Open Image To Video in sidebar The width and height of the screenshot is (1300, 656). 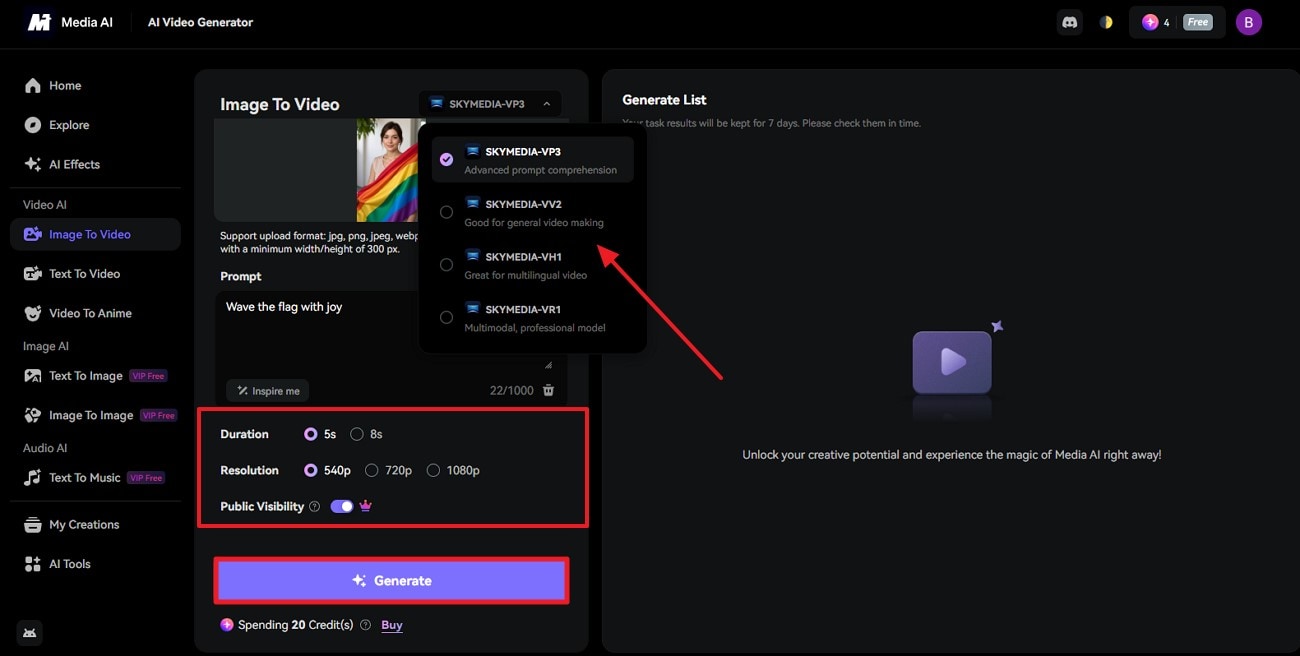[95, 234]
